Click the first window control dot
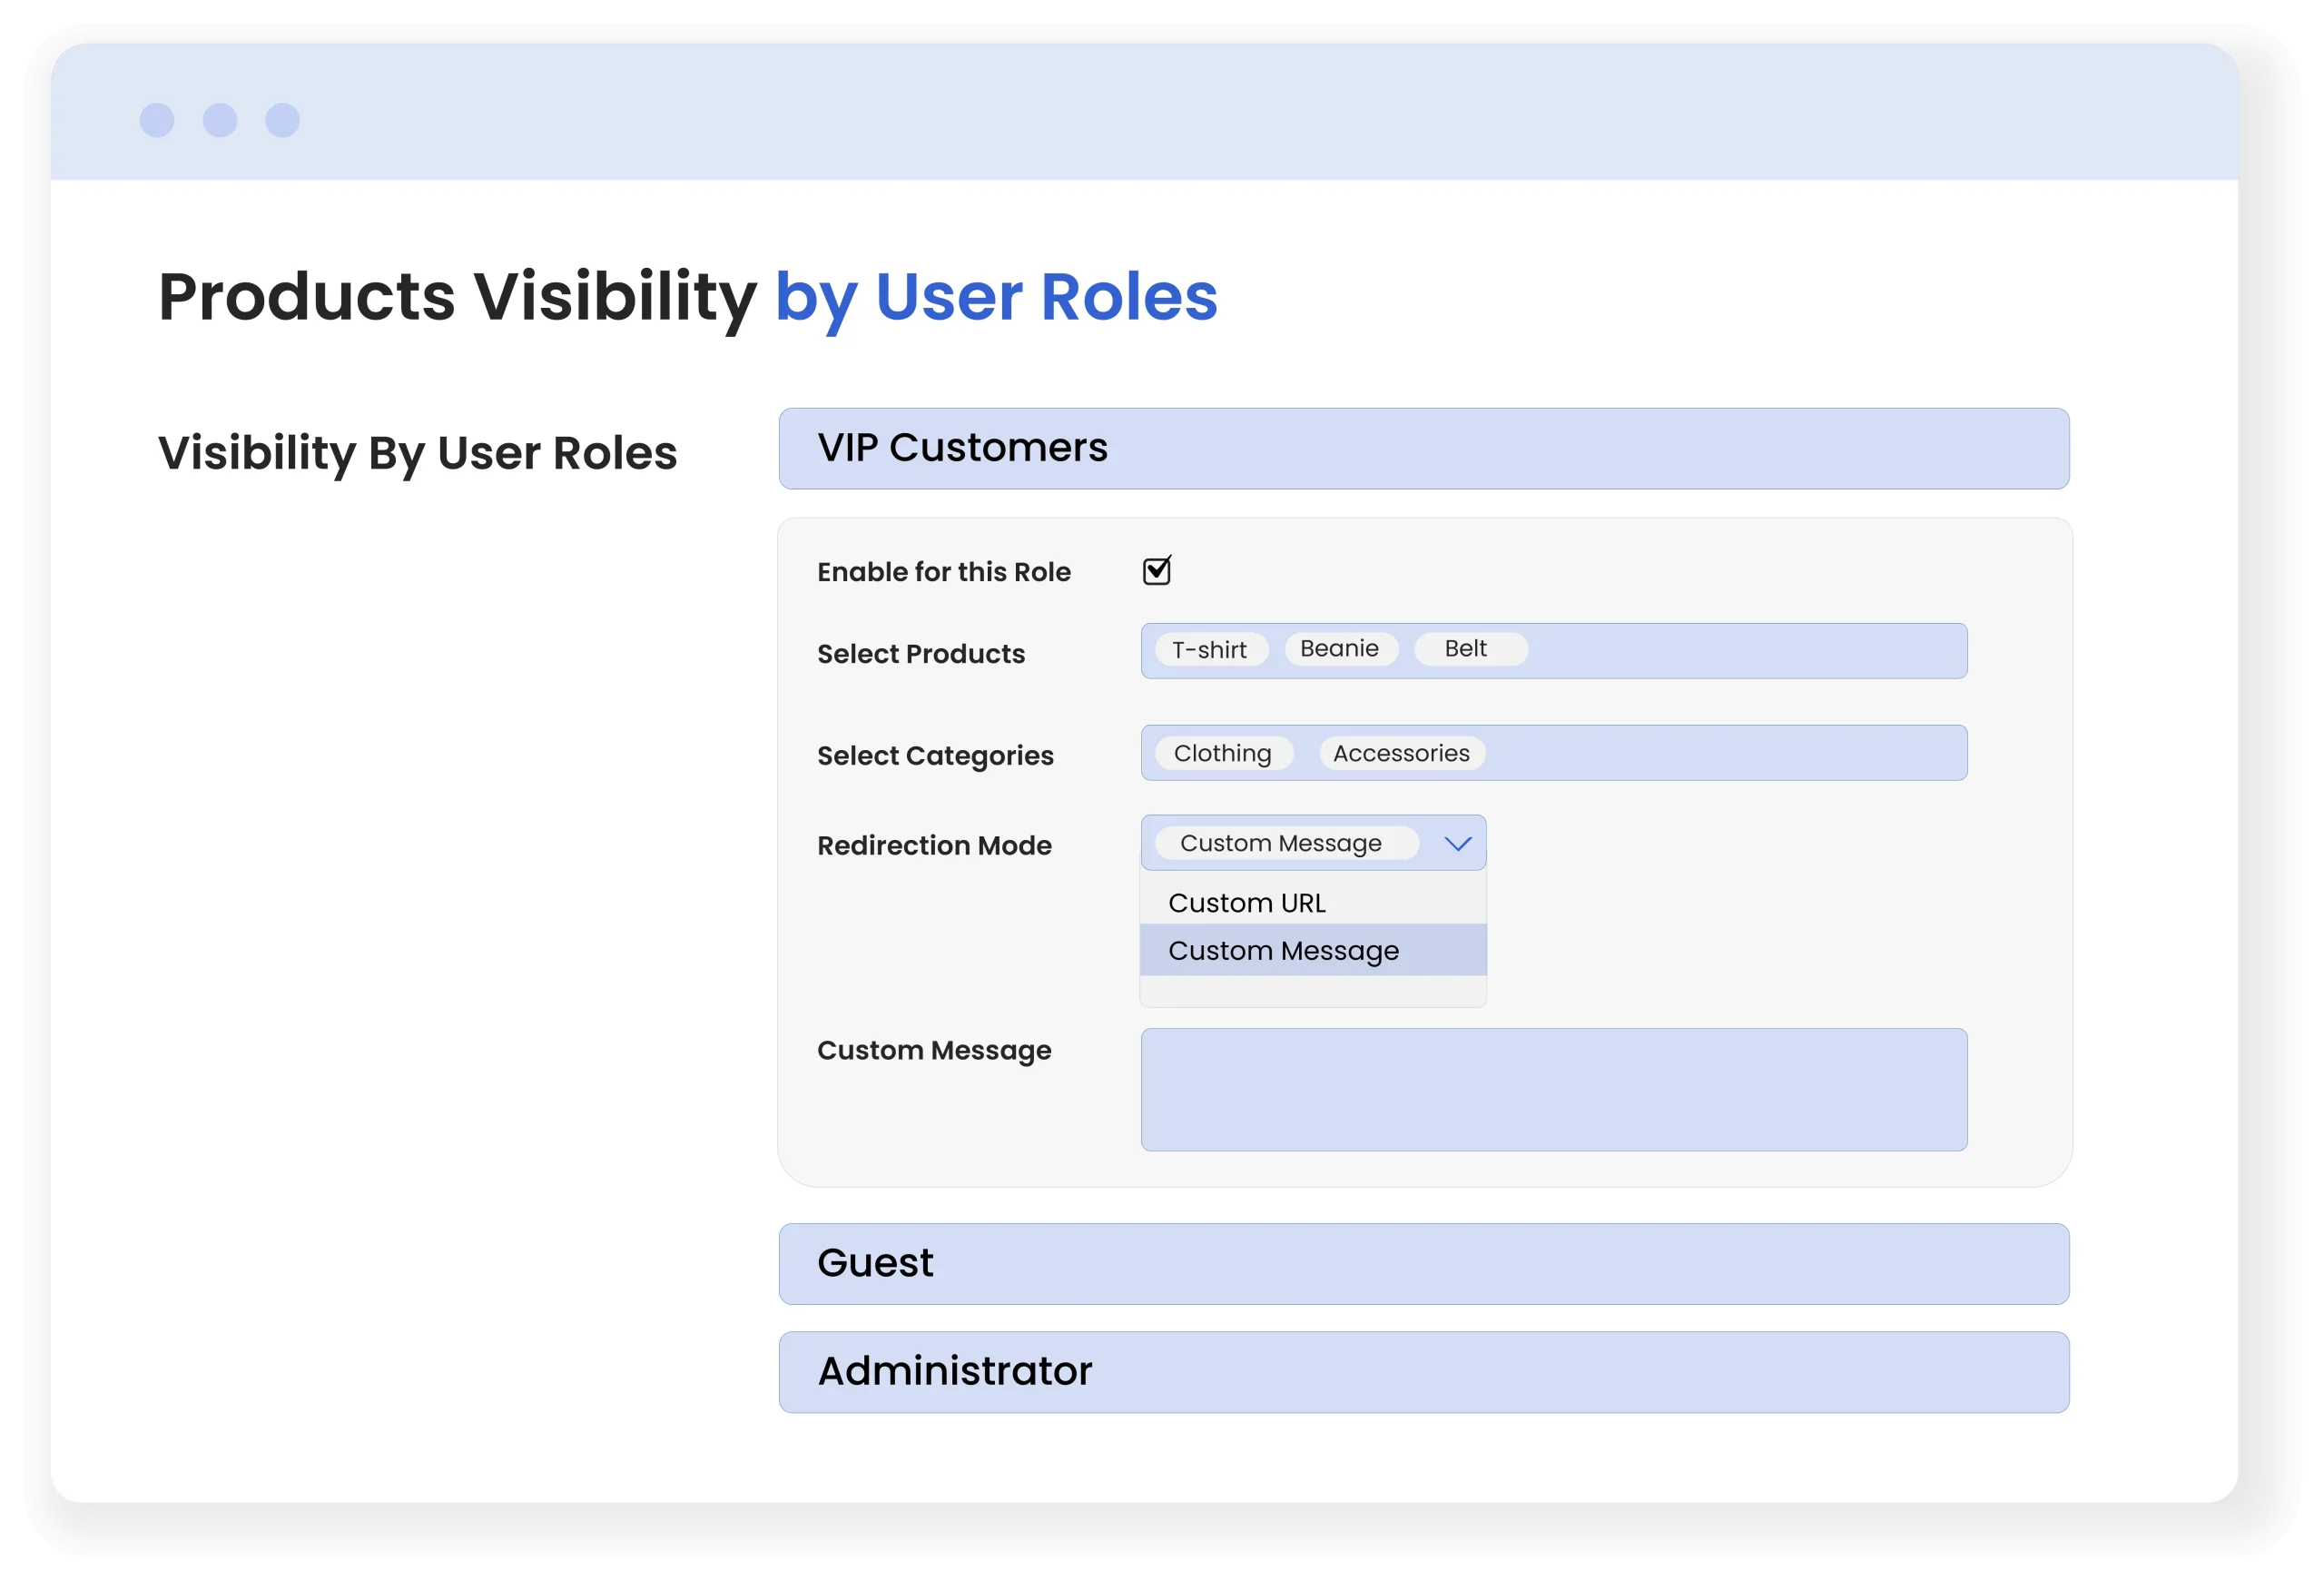2324x1581 pixels. (157, 120)
